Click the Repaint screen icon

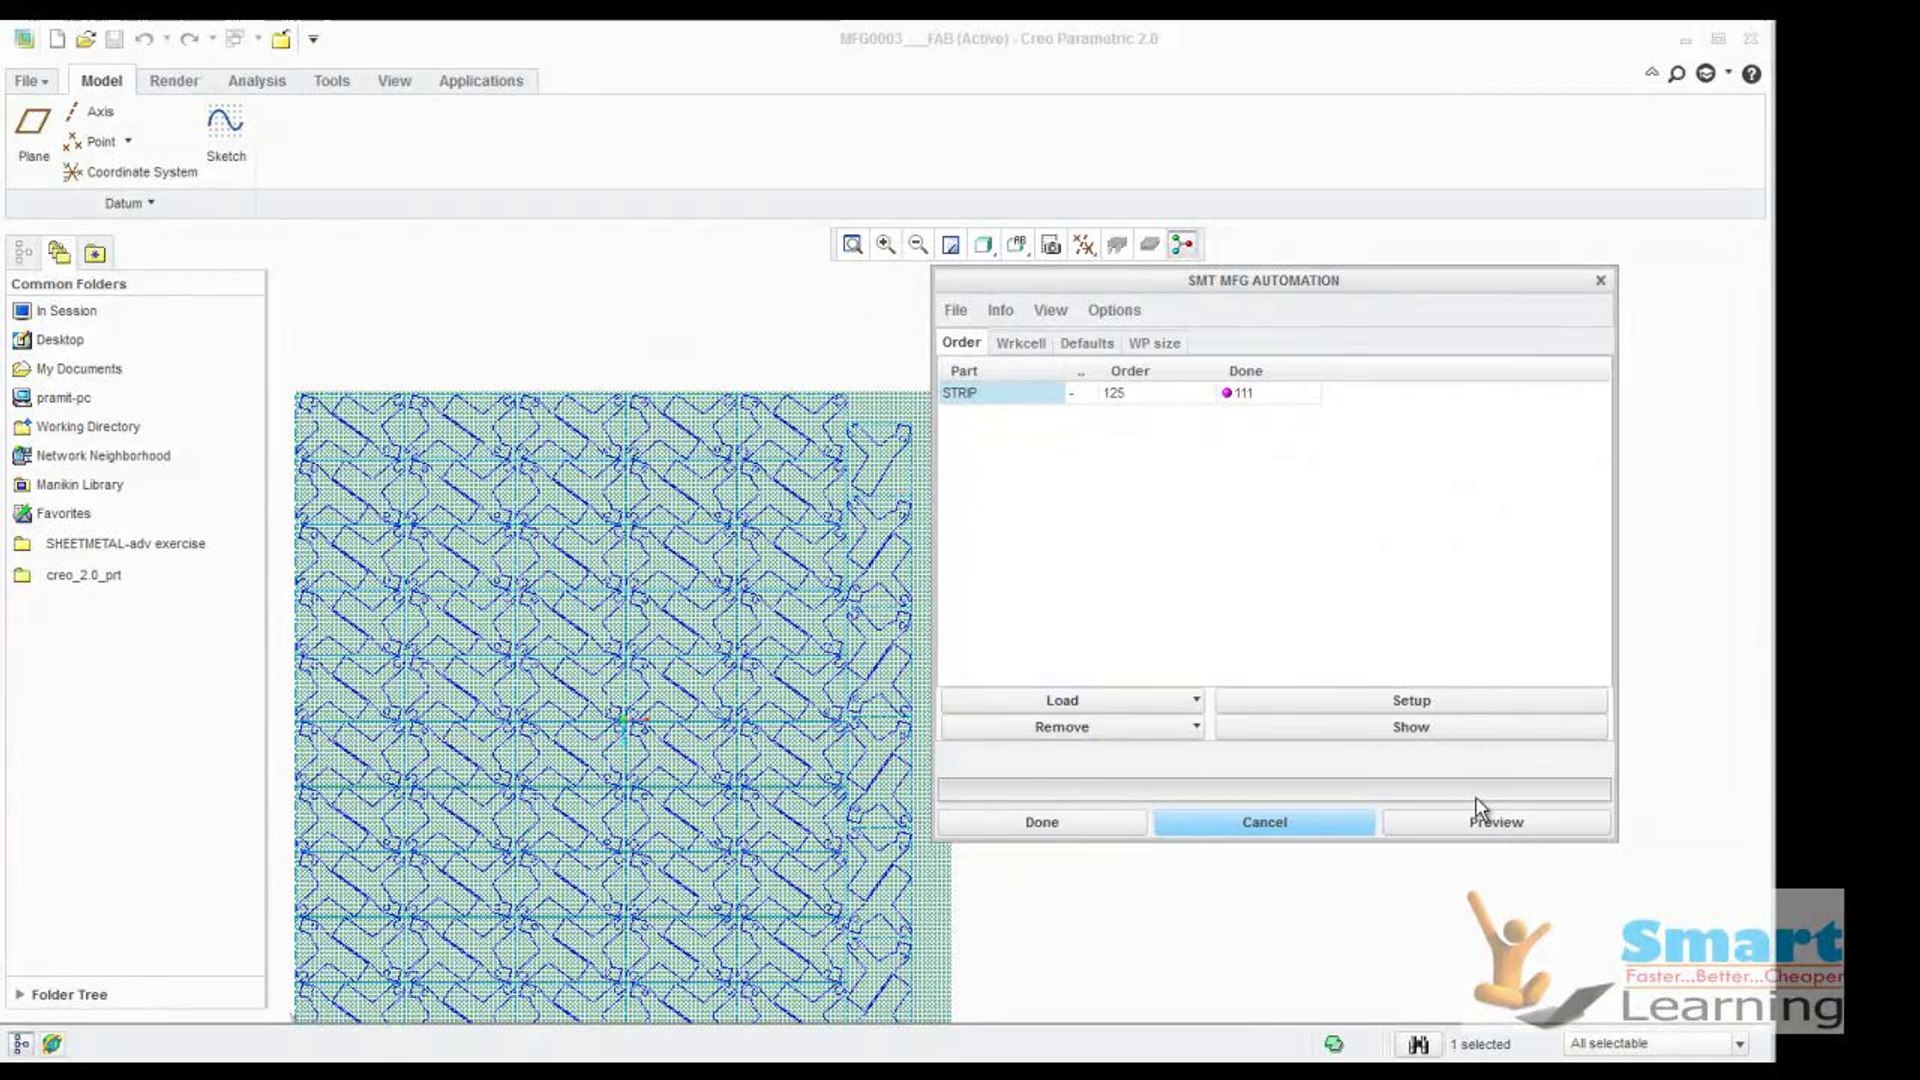pos(951,245)
